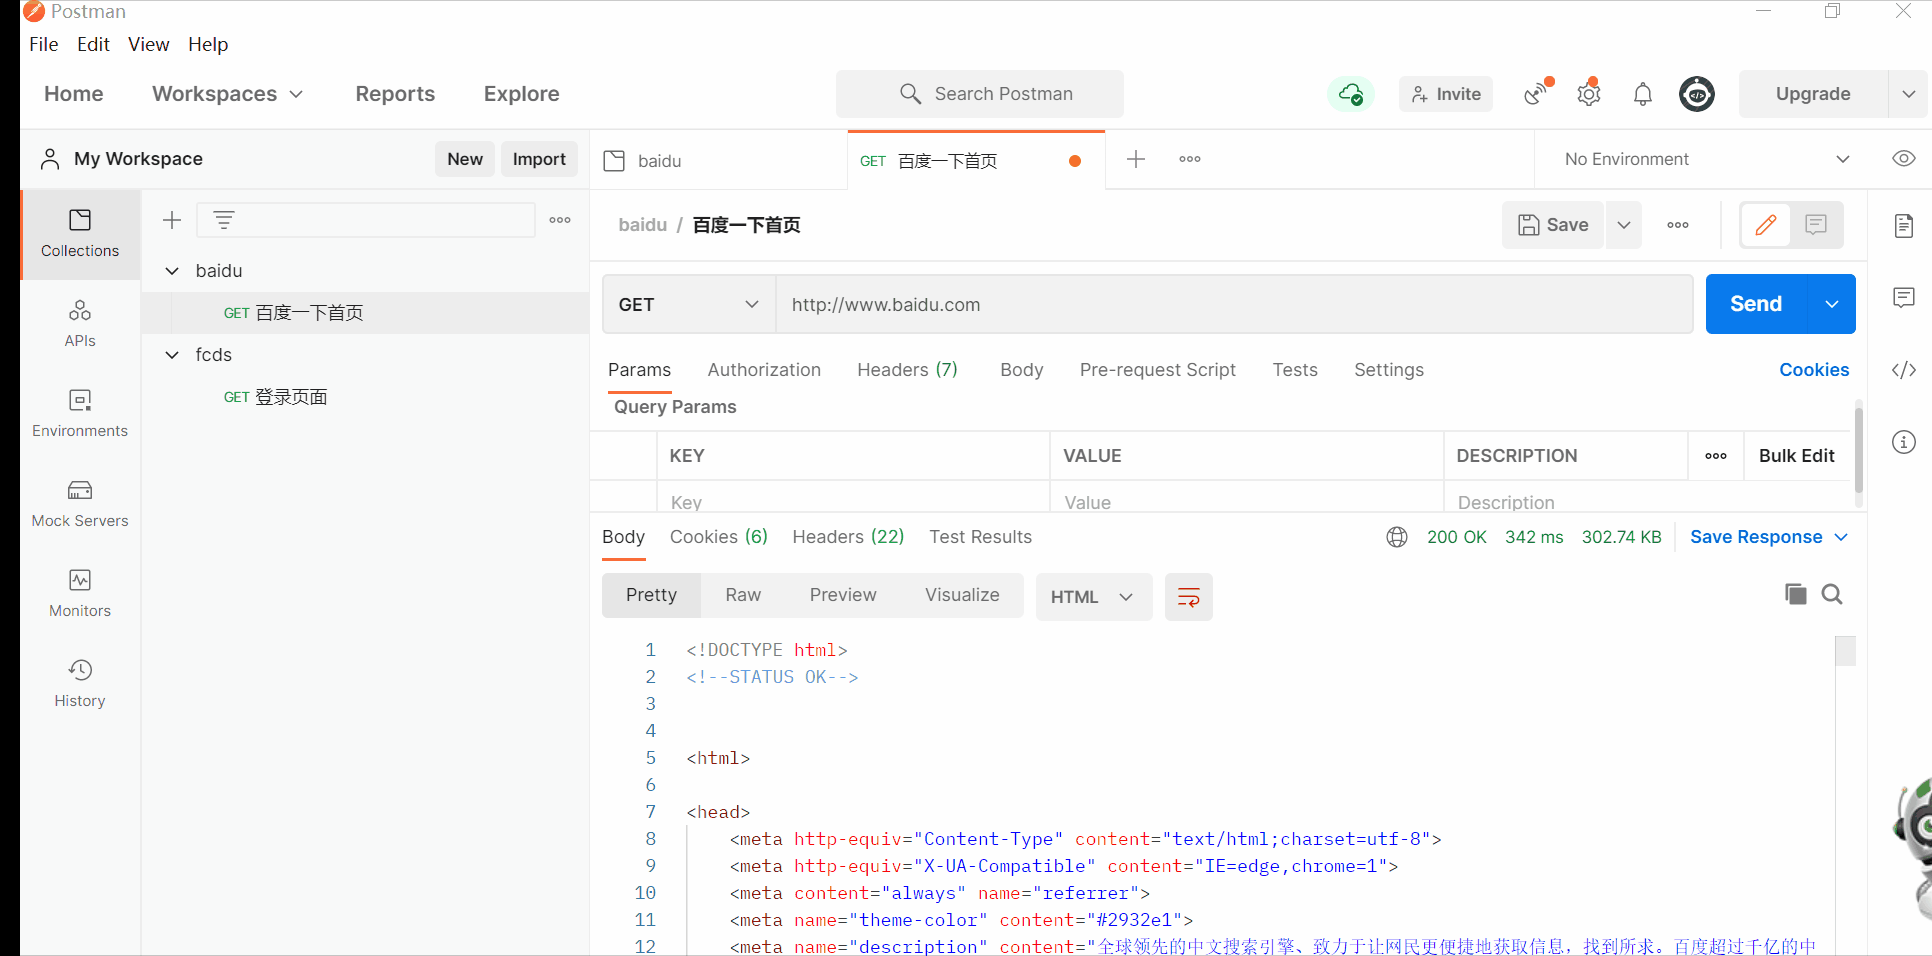Toggle word wrap in response body
The height and width of the screenshot is (956, 1932).
1189,597
